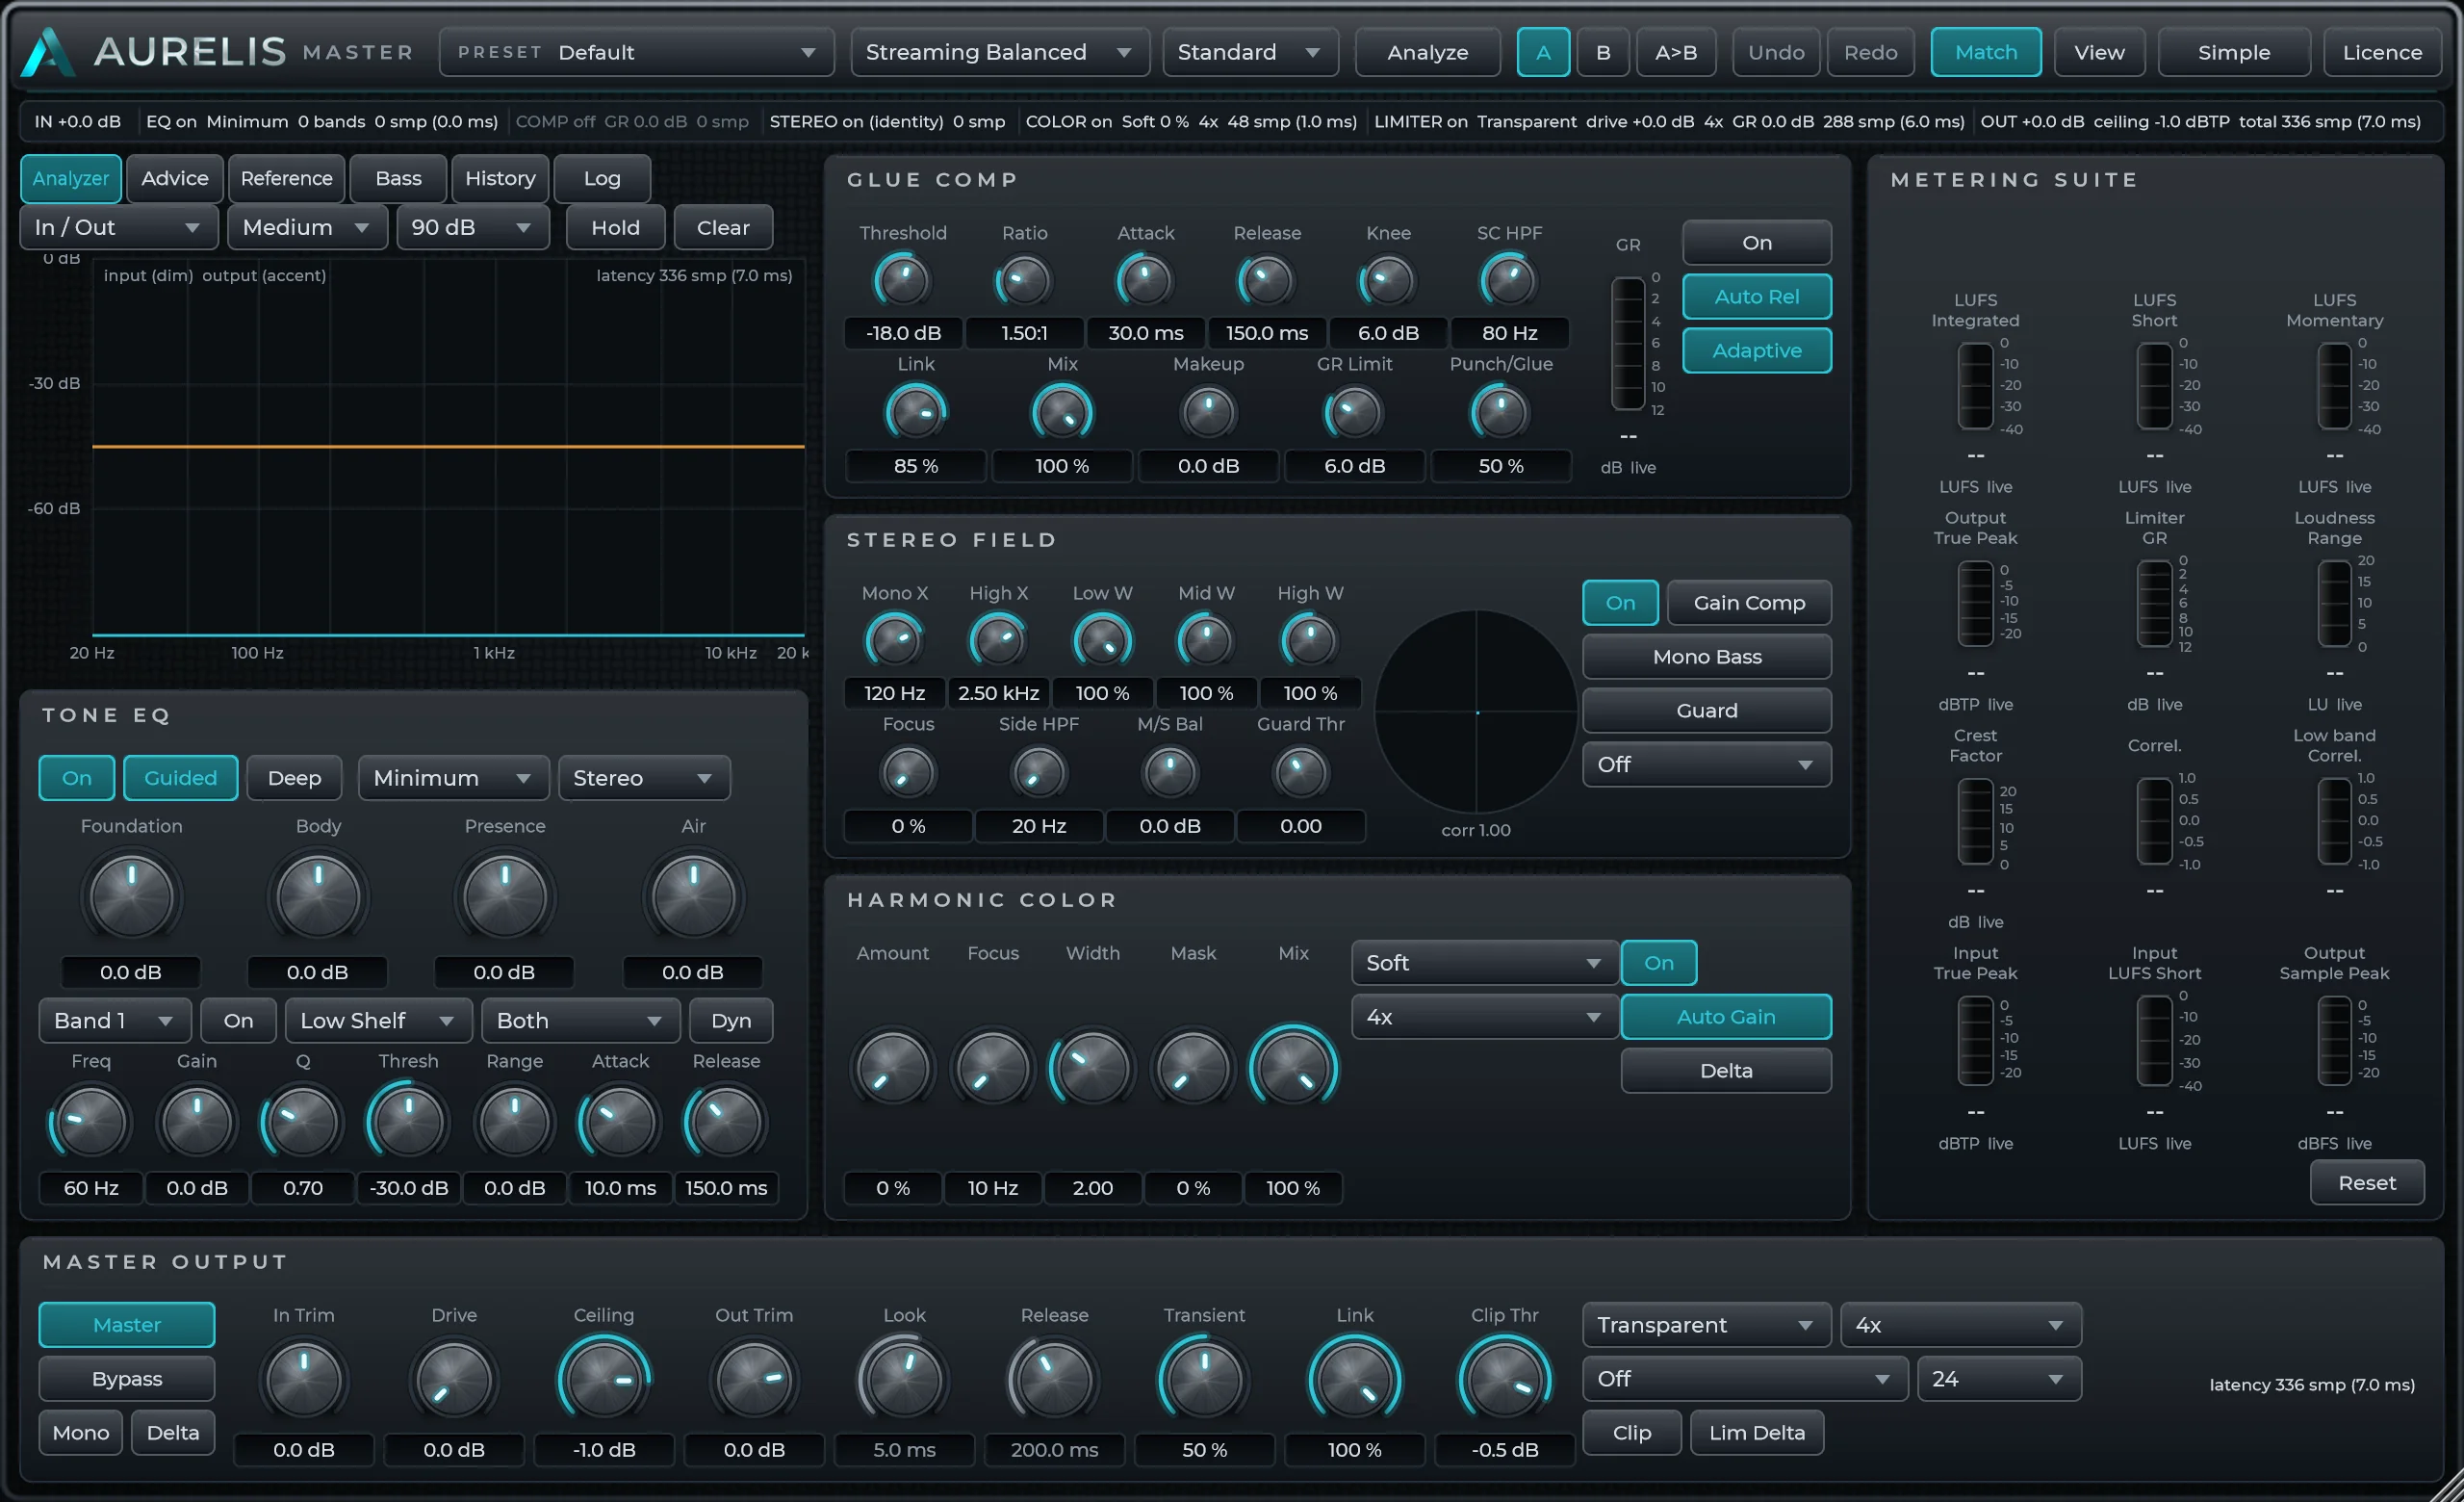Click the Air knob
Screen dimensions: 2464x1502
pyautogui.click(x=693, y=897)
